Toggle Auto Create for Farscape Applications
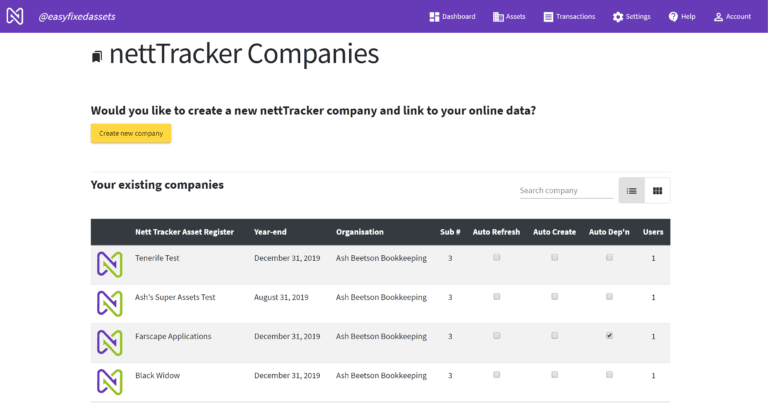This screenshot has width=768, height=403. click(x=554, y=335)
